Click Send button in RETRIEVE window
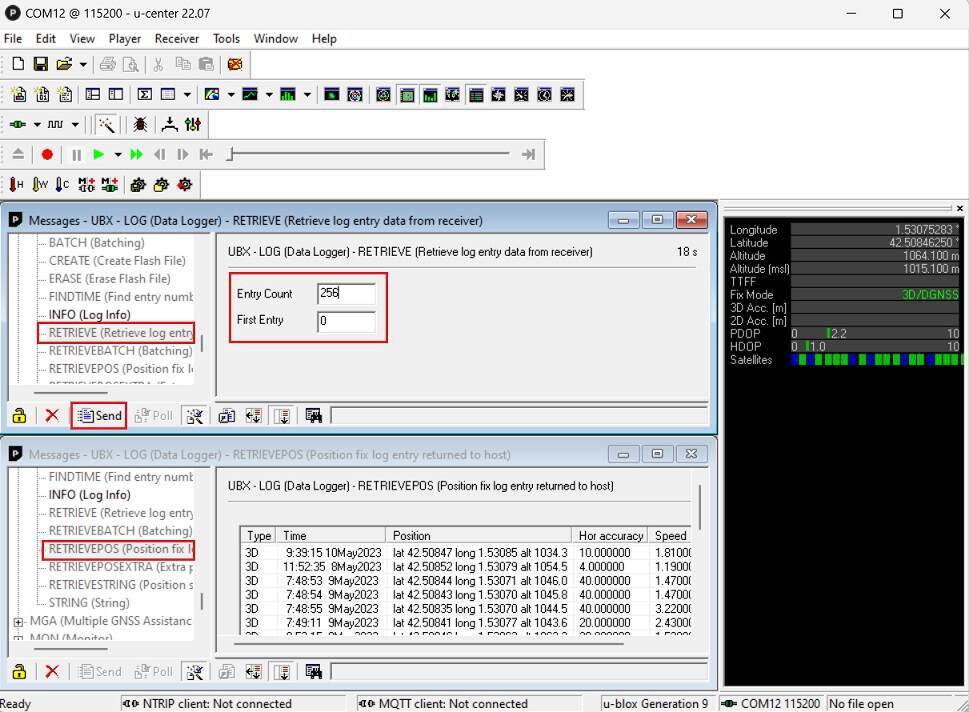This screenshot has width=969, height=712. (99, 416)
